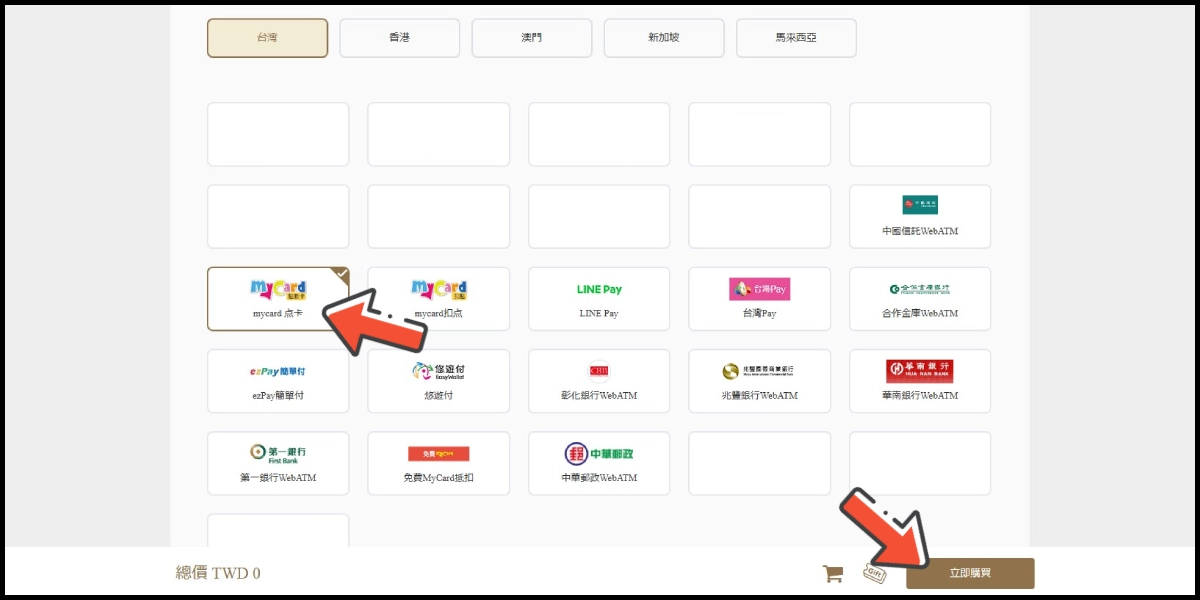This screenshot has width=1200, height=600.
Task: Select 兆豐銀行WebATM payment option
Action: pyautogui.click(x=760, y=380)
